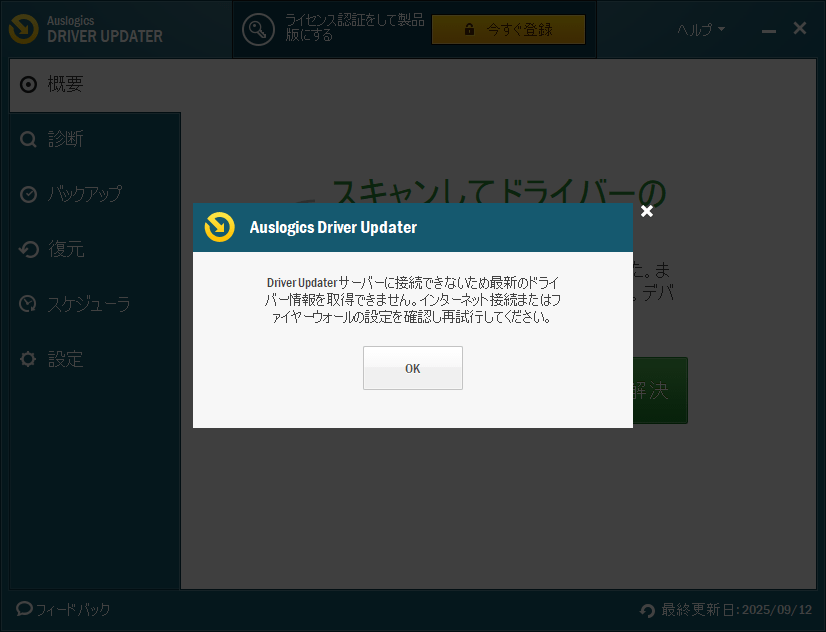Go to the 復元 restore section

click(x=95, y=249)
